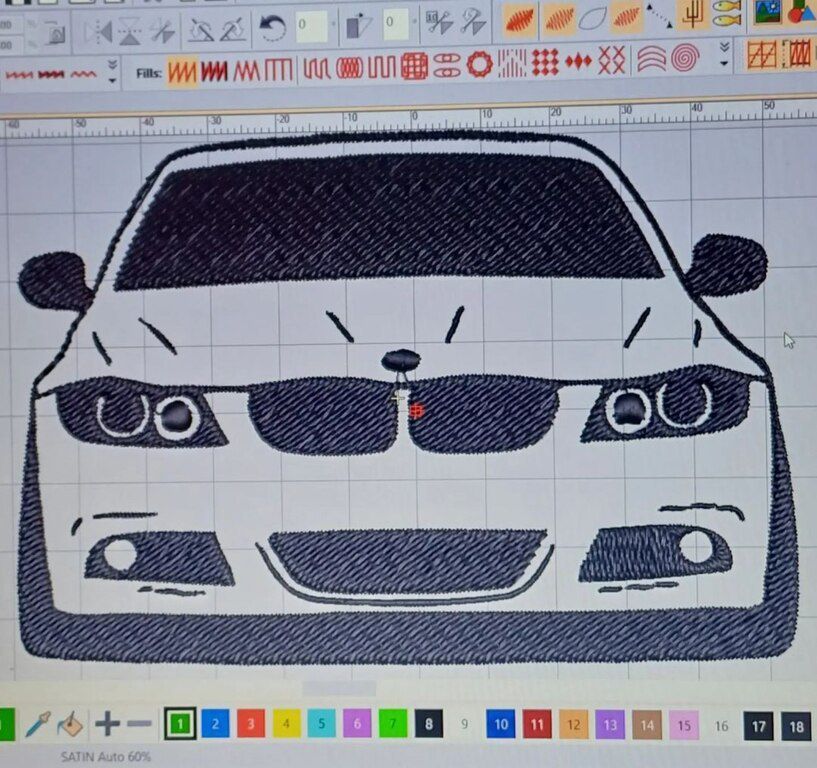This screenshot has height=768, width=817.
Task: Add a color with the plus button
Action: pos(107,724)
